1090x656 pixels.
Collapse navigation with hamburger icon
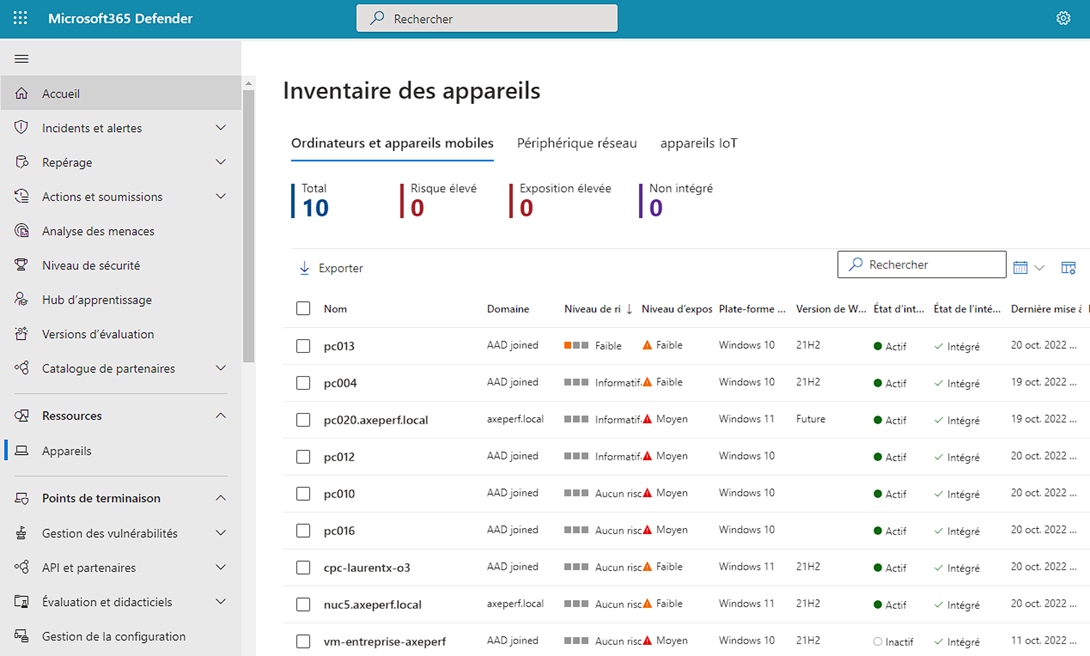[21, 59]
